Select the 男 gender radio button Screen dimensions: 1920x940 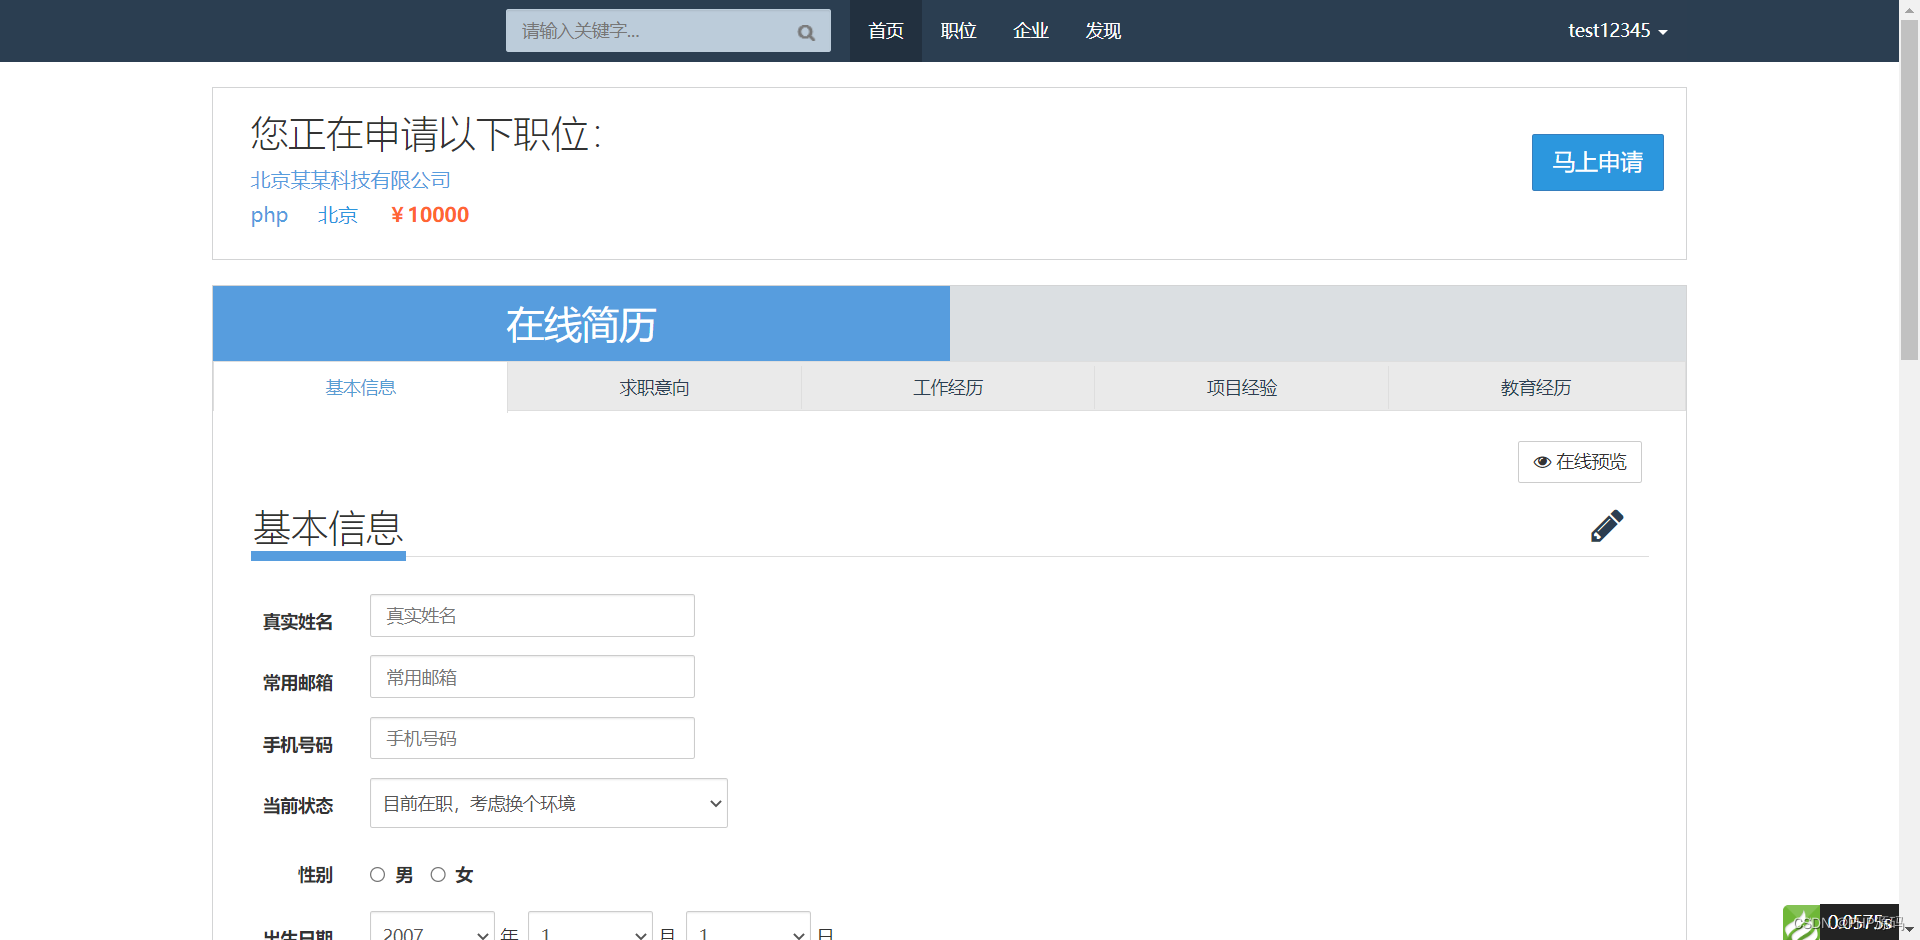coord(377,875)
